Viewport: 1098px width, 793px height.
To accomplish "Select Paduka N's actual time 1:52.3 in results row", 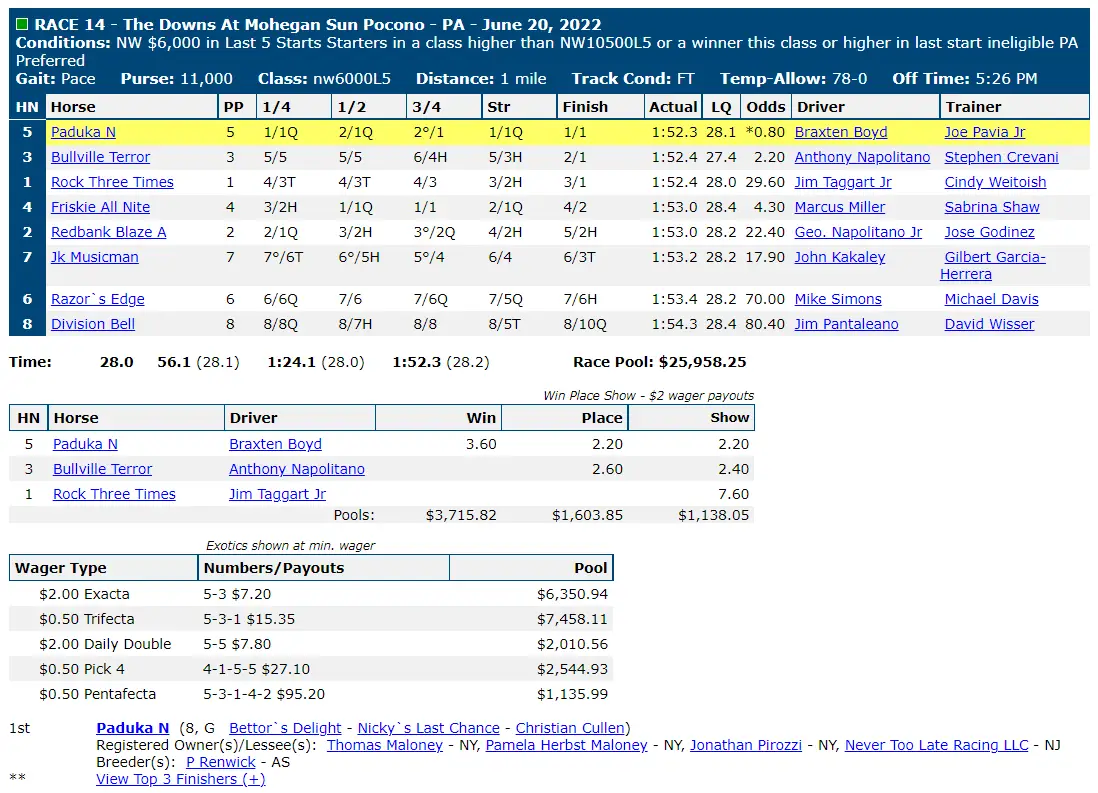I will coord(674,132).
